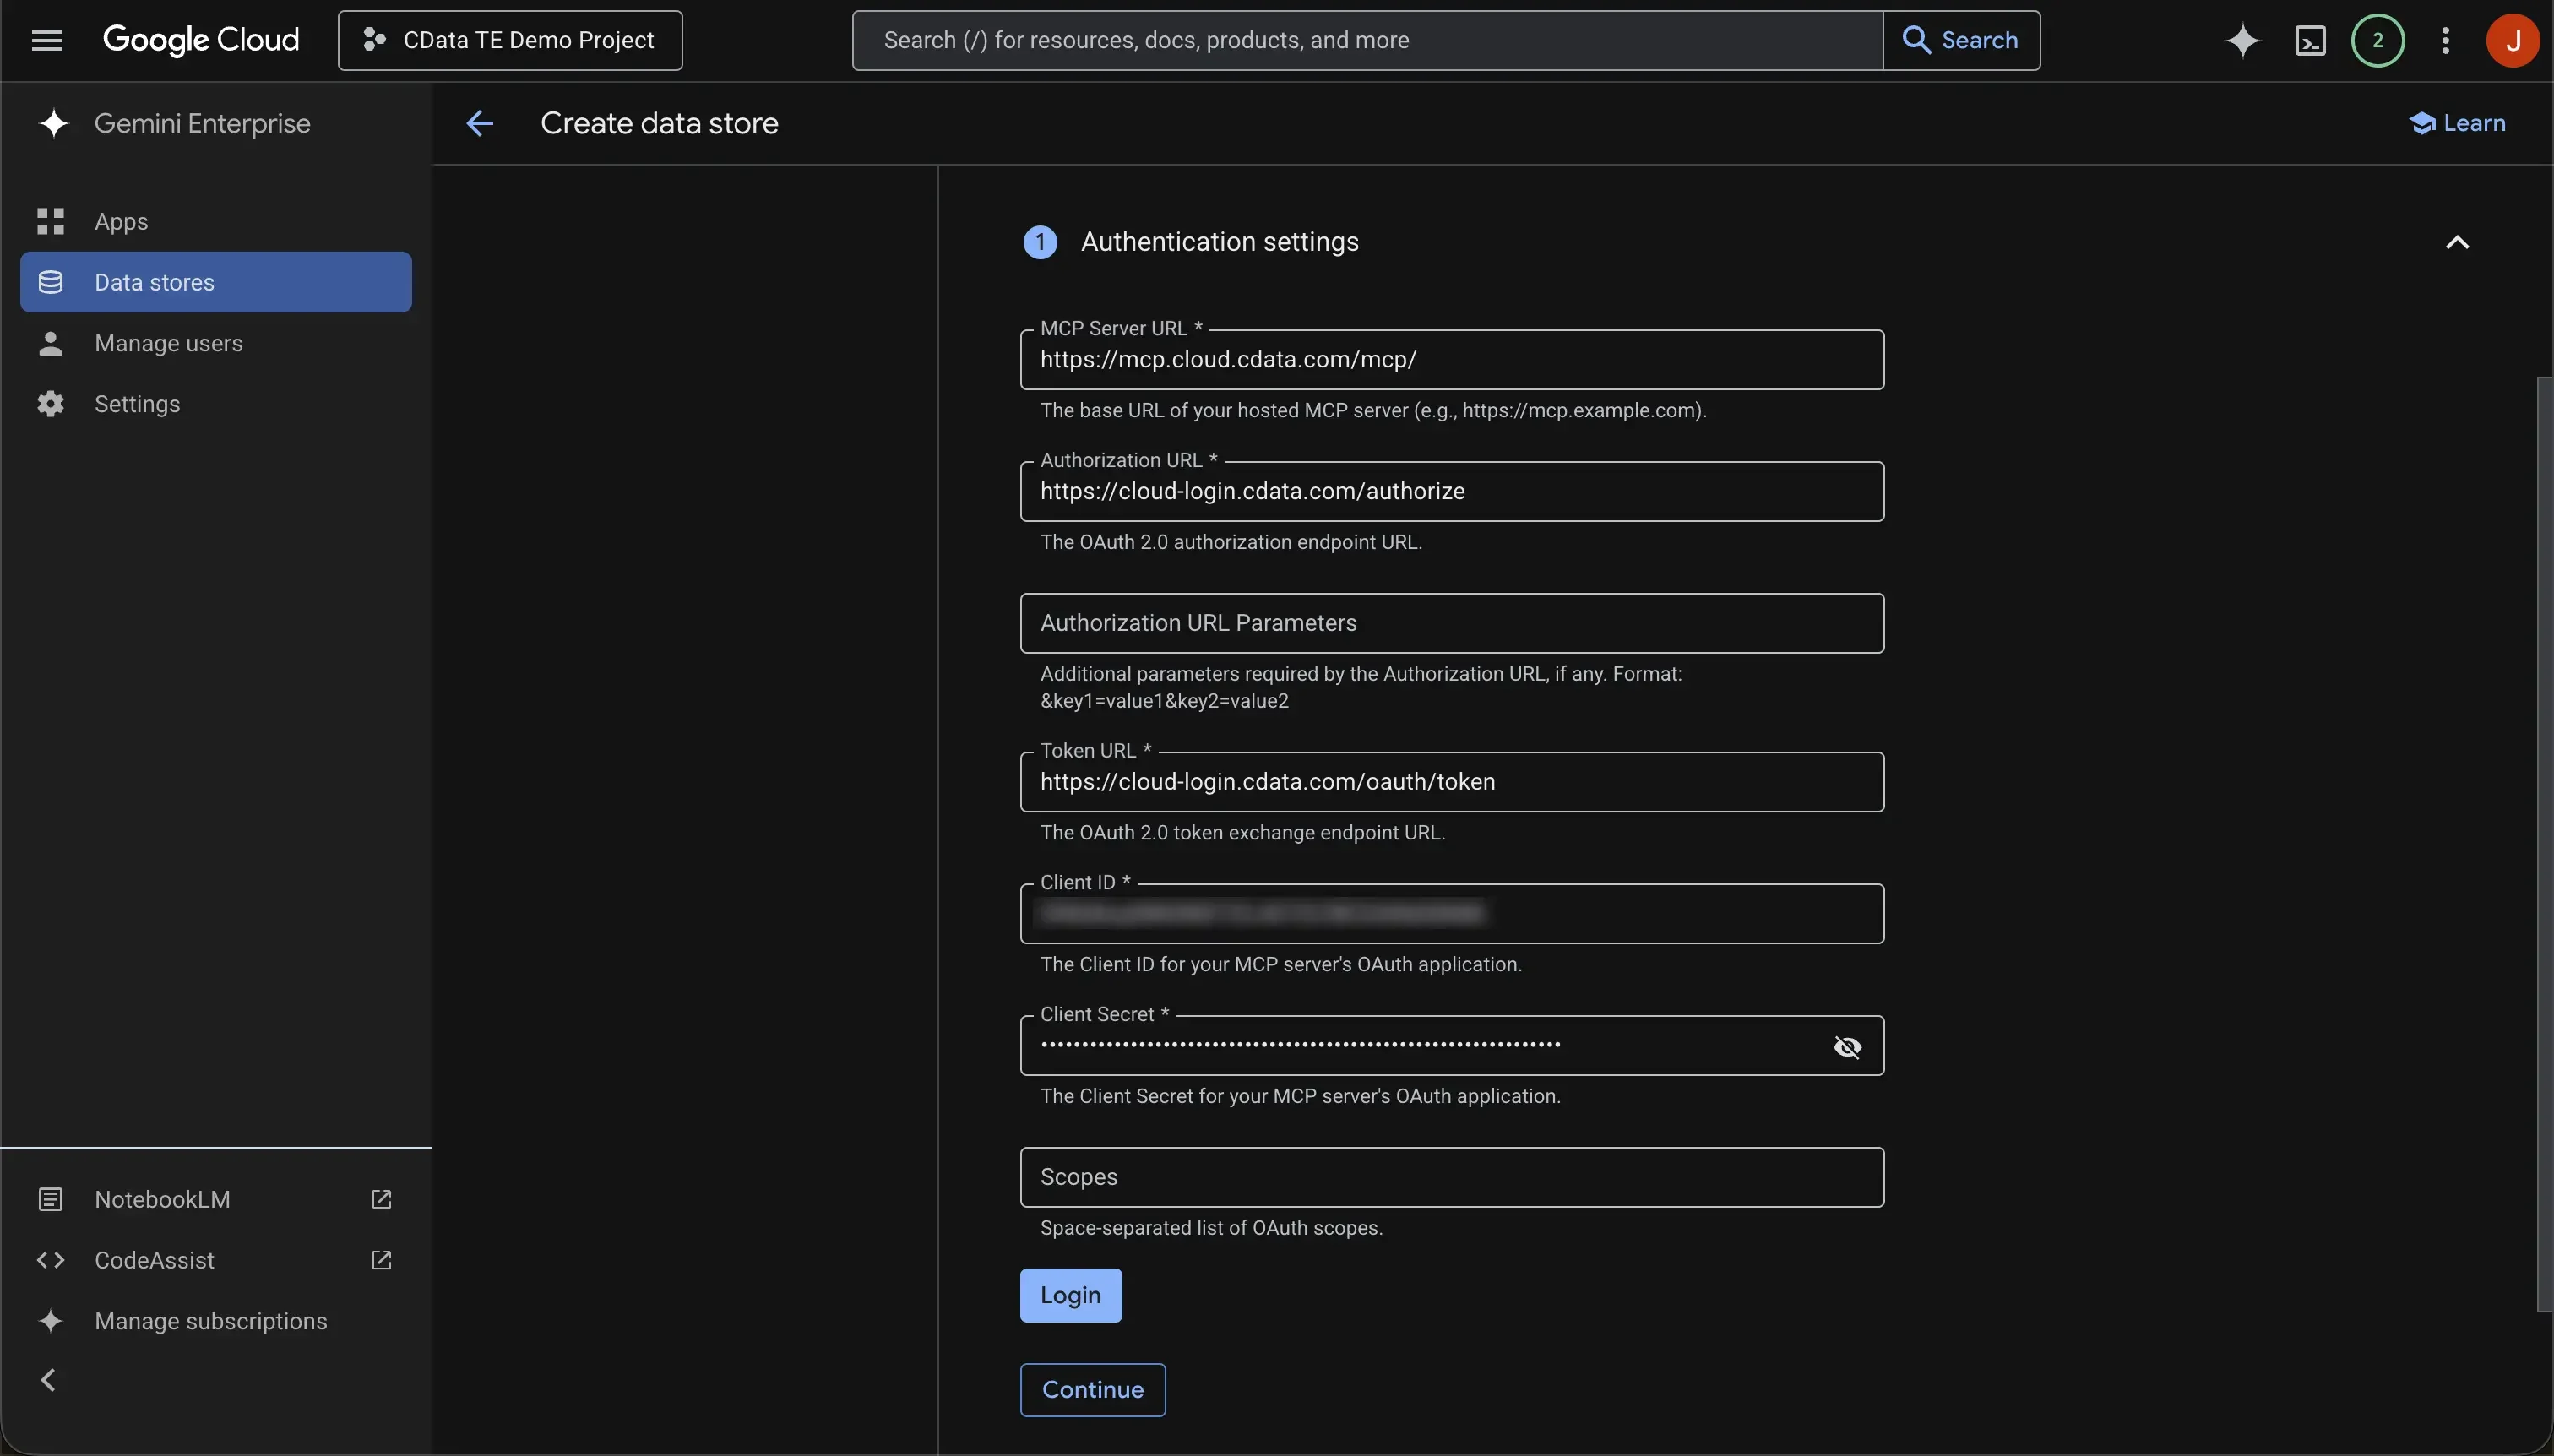Select the Space-separated list of OAuth scopes hint
The width and height of the screenshot is (2554, 1456).
click(x=1211, y=1228)
